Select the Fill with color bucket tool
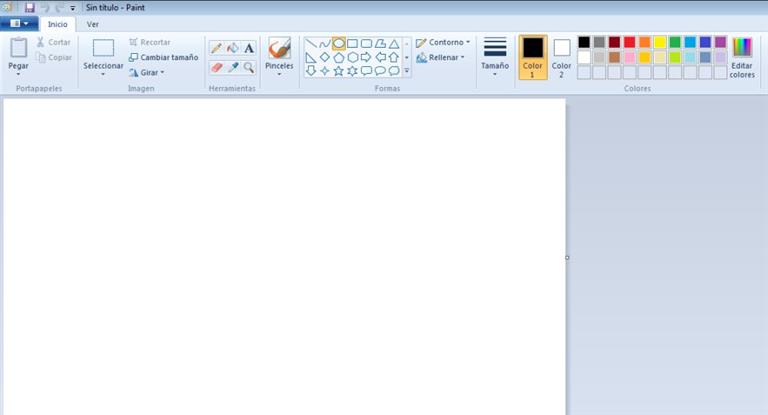Screen dimensions: 768x415 pos(233,48)
